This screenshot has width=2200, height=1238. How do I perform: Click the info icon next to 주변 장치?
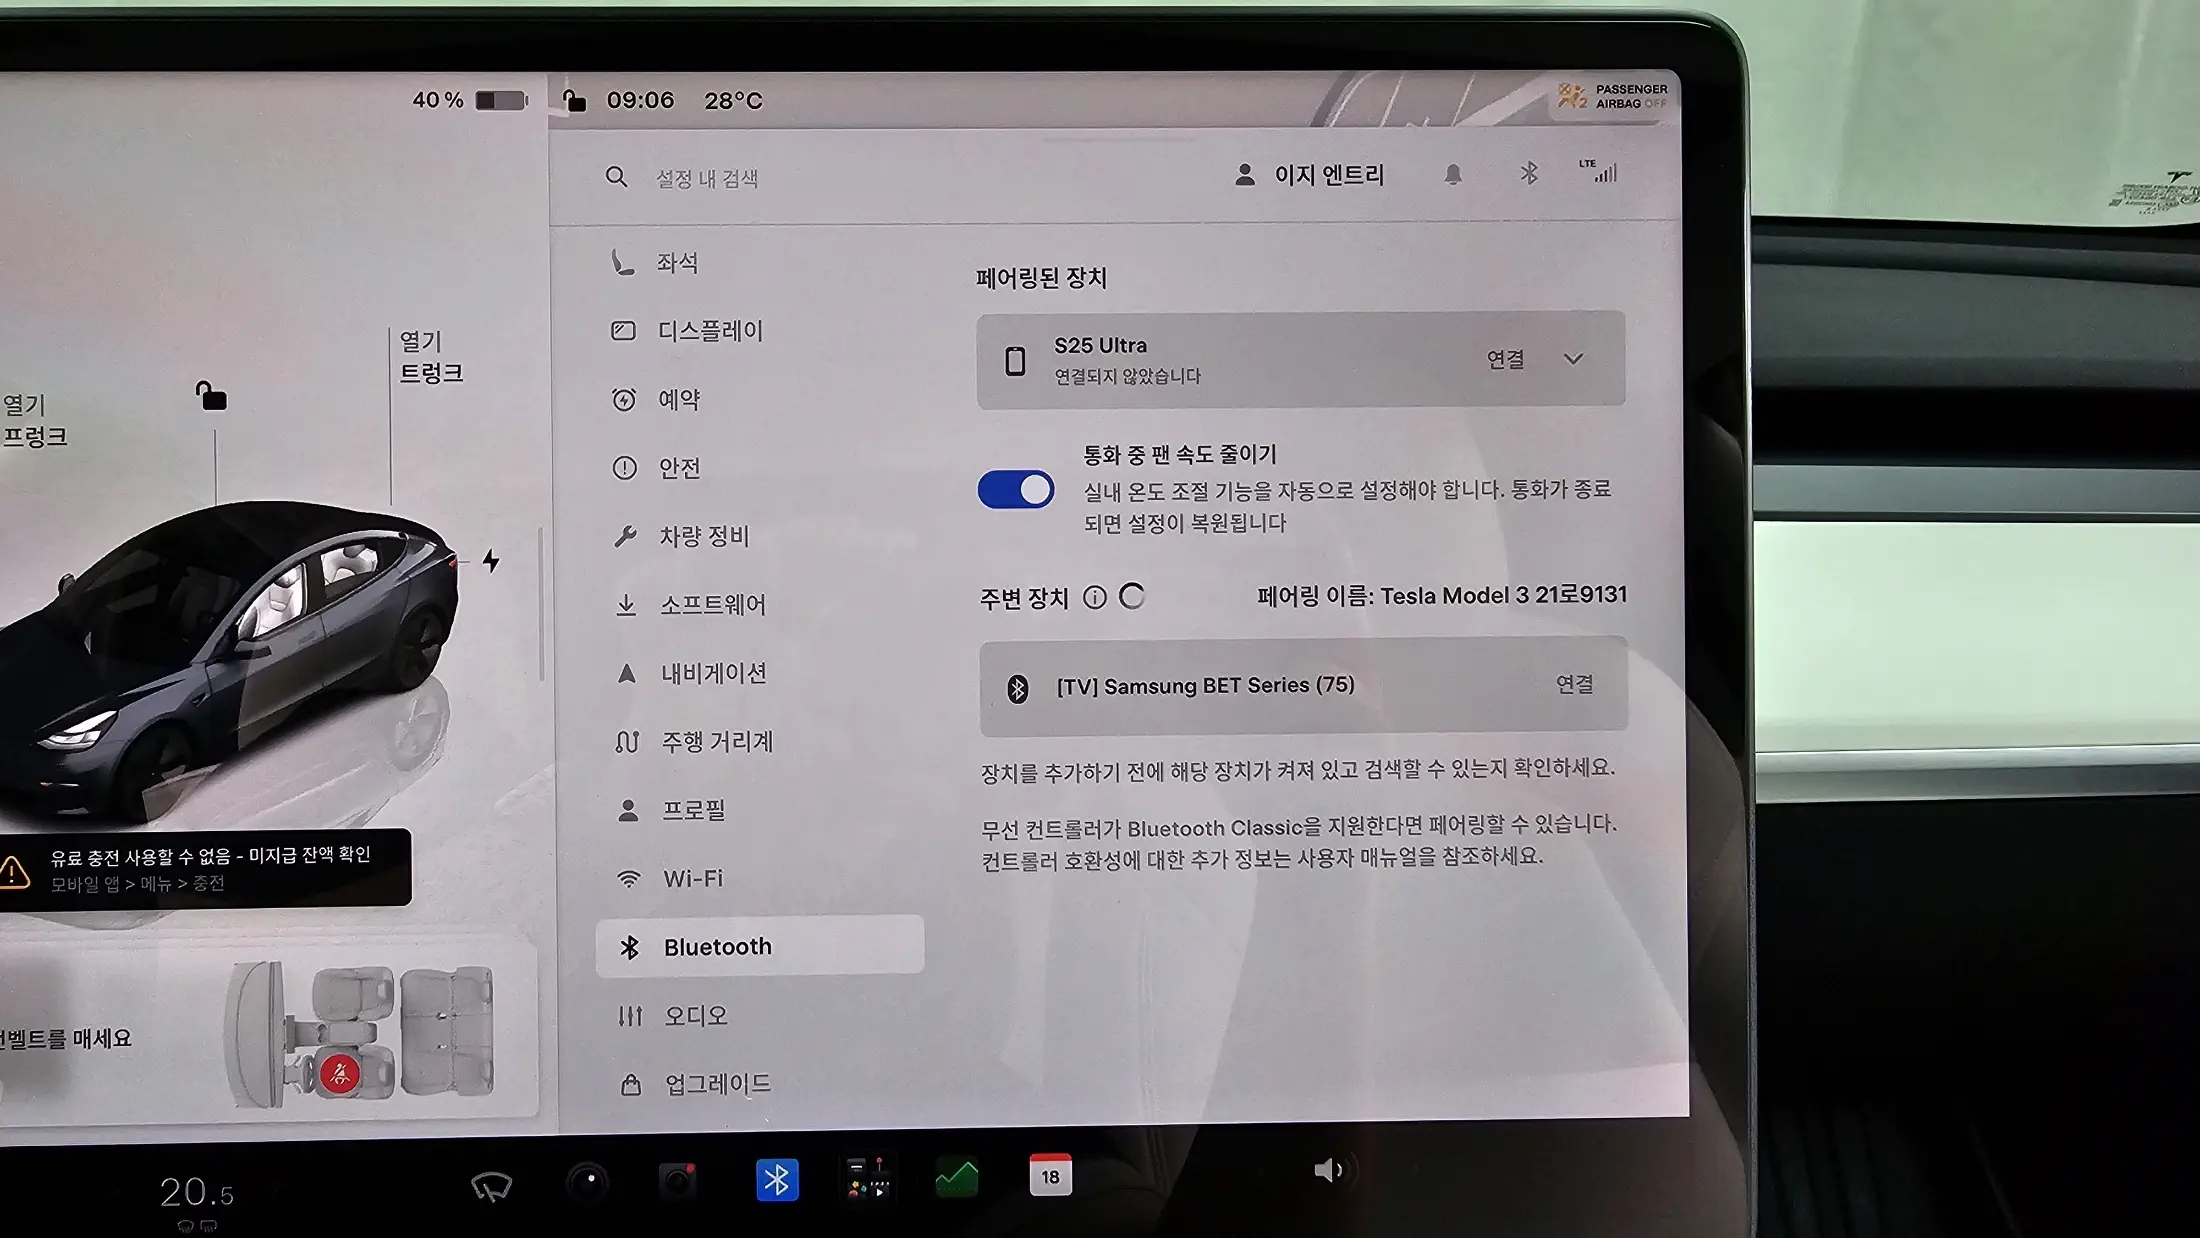point(1095,598)
